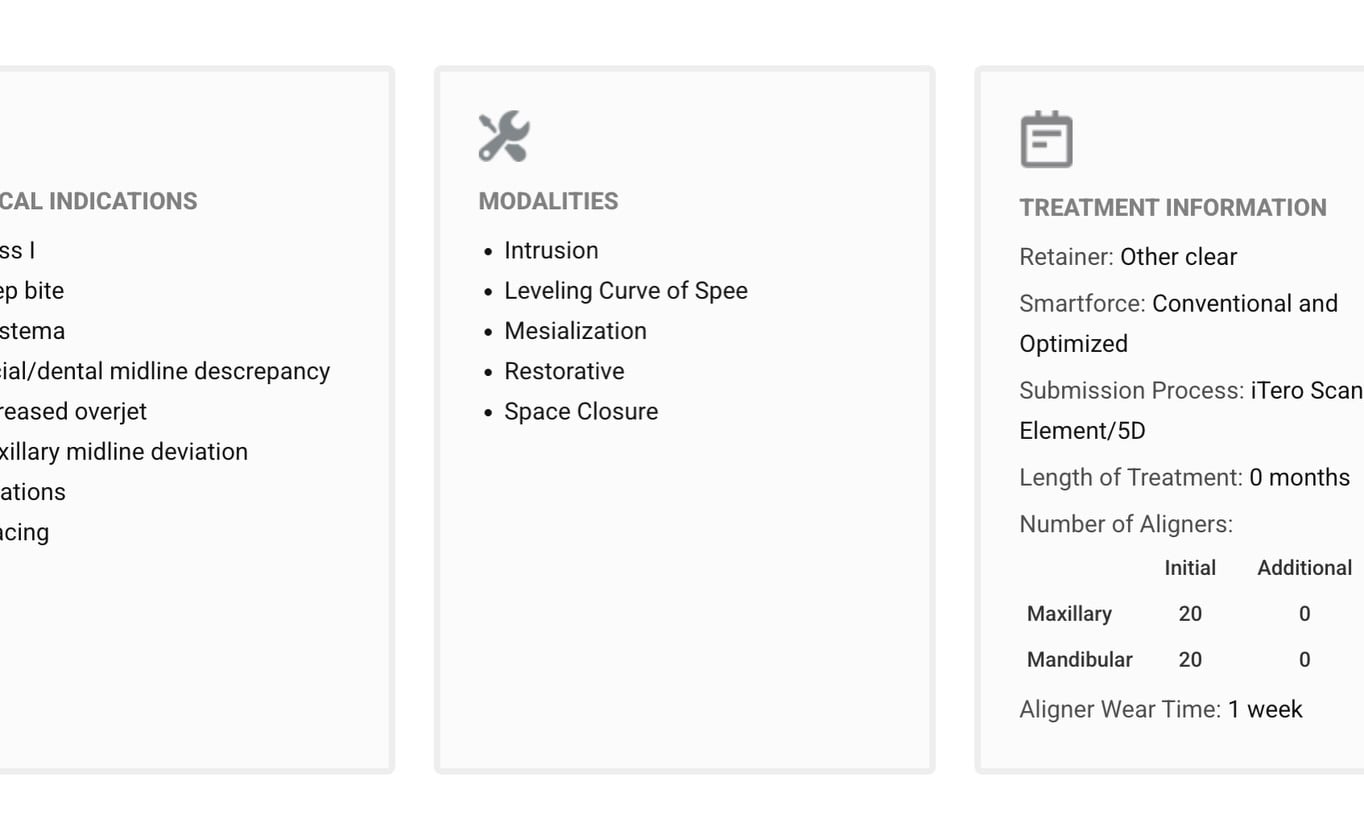Select the Maxillary initial aligners value 20
Screen dimensions: 1364x835
click(1190, 614)
